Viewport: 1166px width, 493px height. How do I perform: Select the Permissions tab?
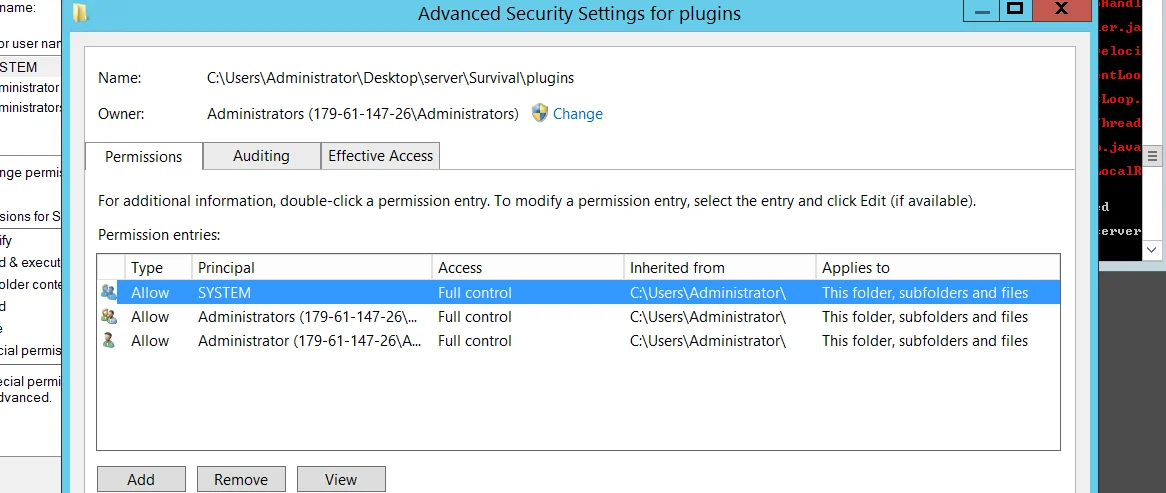pos(144,157)
